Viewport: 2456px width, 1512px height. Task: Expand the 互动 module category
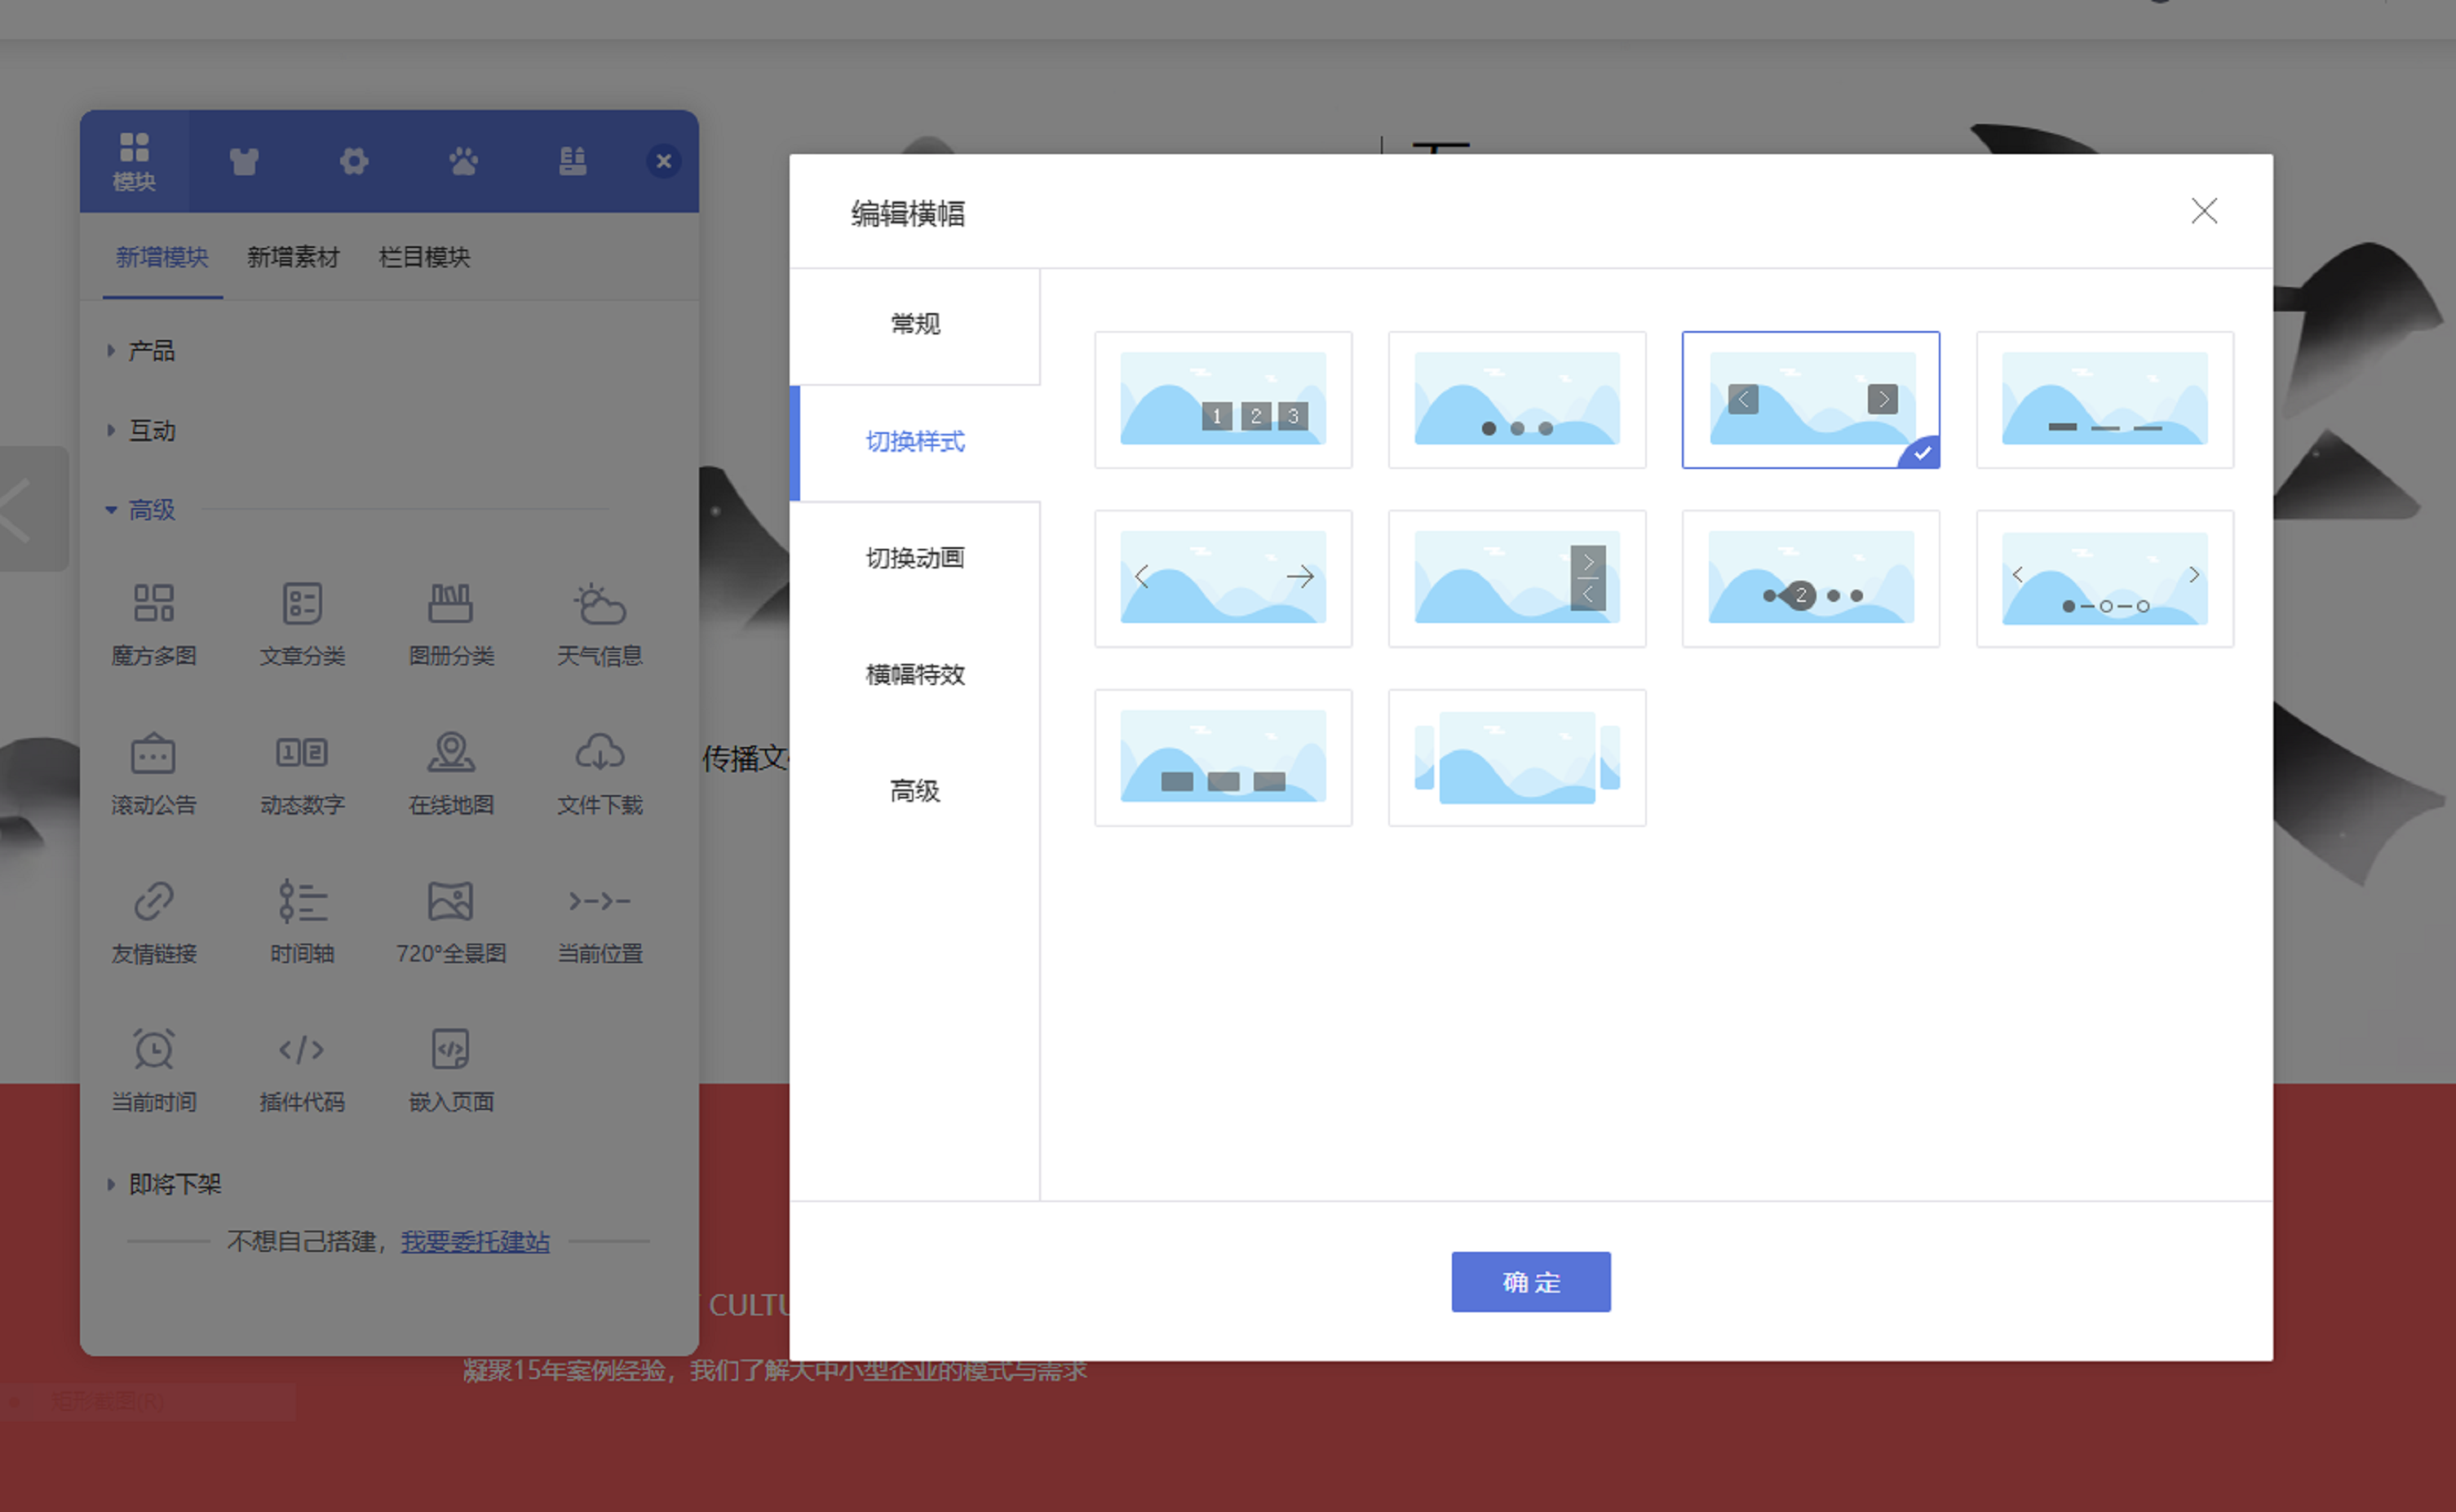coord(151,431)
